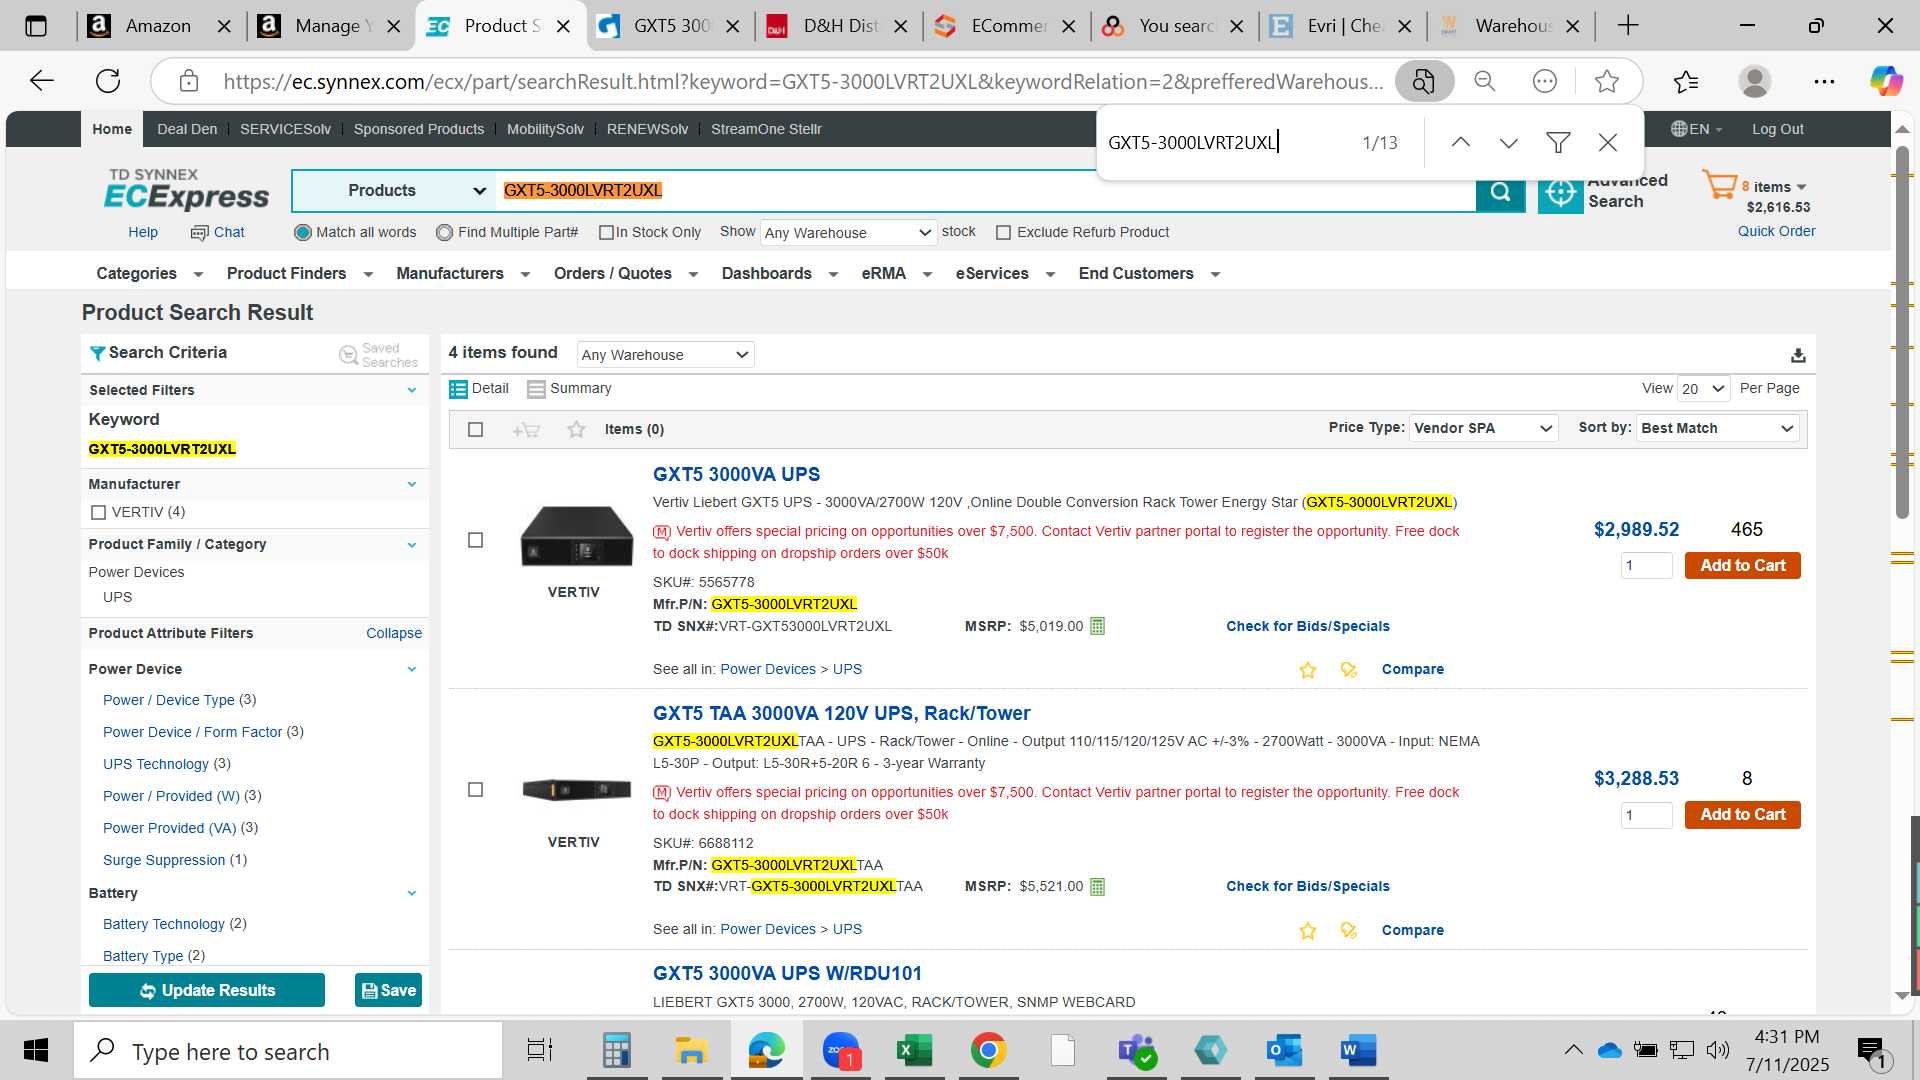The height and width of the screenshot is (1080, 1920).
Task: Open the View per page dropdown
Action: 1704,389
